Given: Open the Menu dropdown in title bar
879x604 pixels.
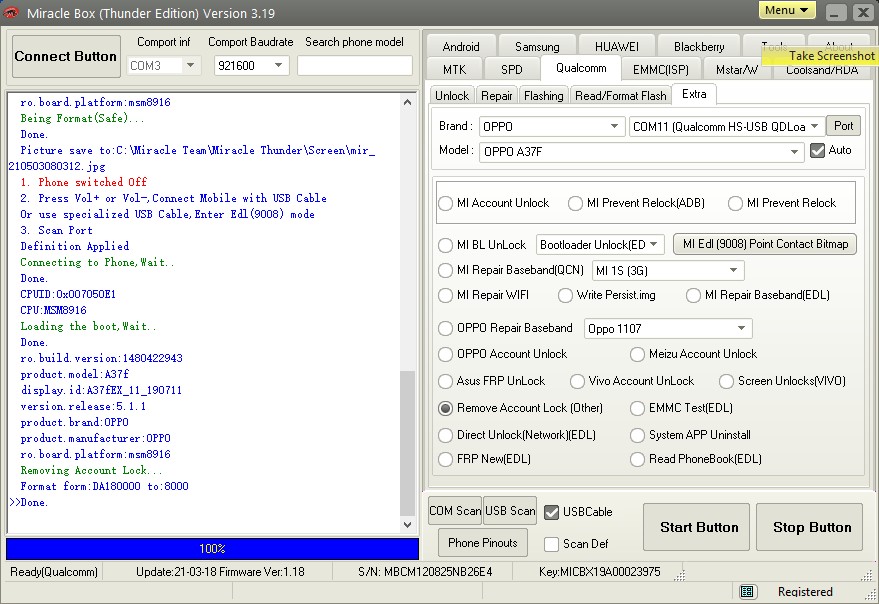Looking at the screenshot, I should 787,10.
